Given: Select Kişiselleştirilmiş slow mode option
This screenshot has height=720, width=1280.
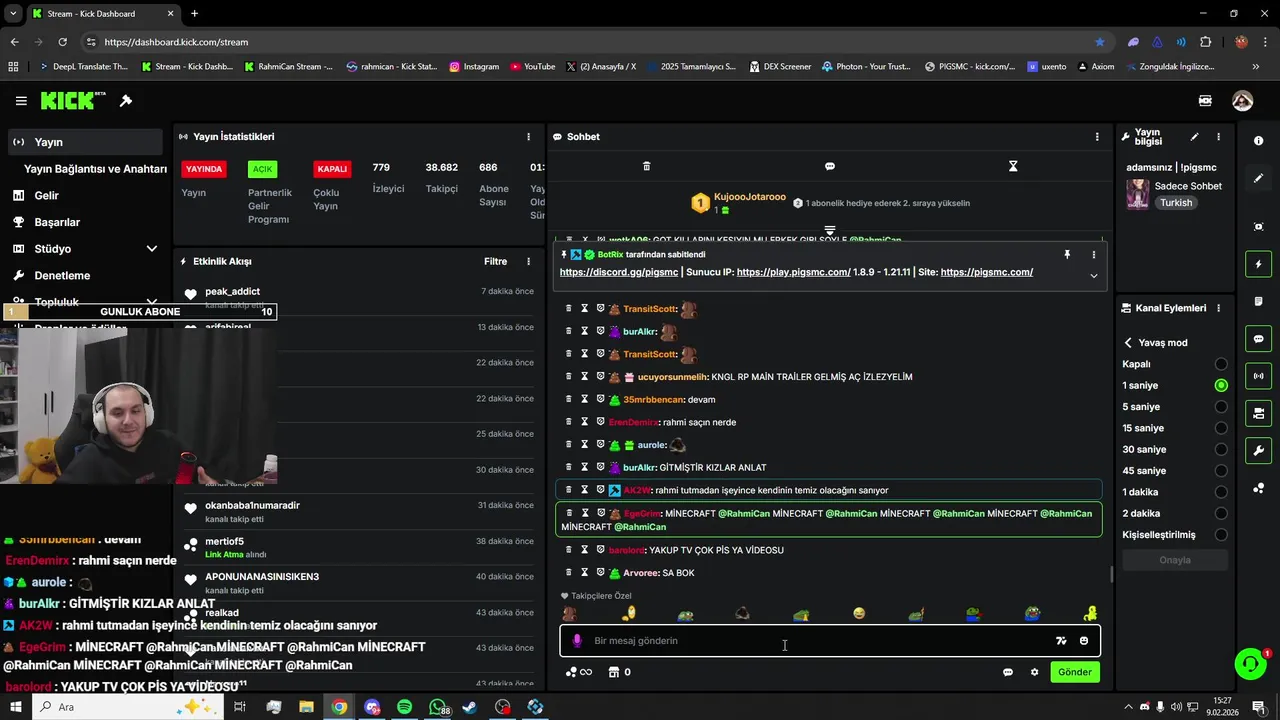Looking at the screenshot, I should 1221,535.
